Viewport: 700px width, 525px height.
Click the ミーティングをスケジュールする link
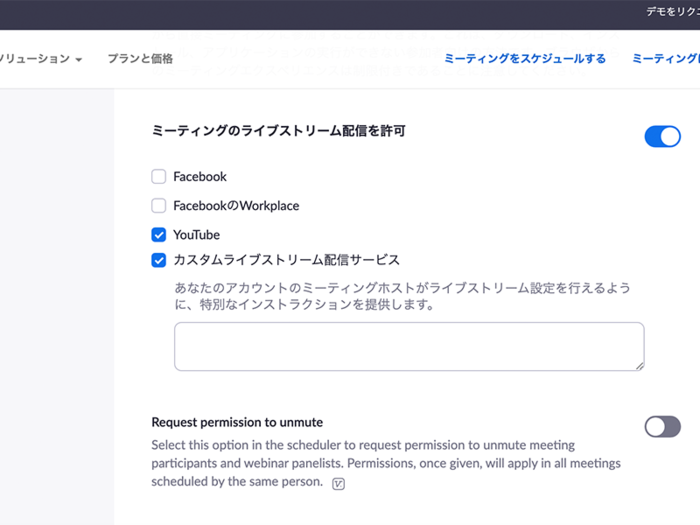point(524,59)
